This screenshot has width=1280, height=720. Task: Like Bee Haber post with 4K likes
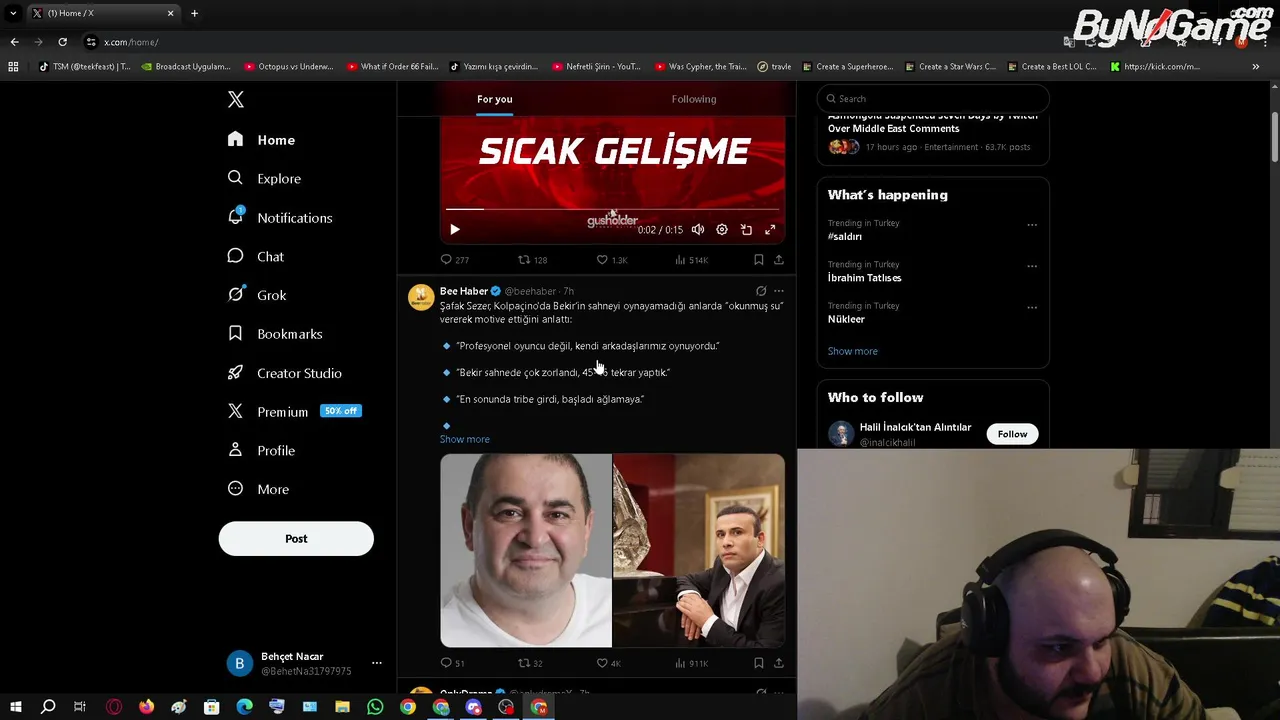pos(609,663)
